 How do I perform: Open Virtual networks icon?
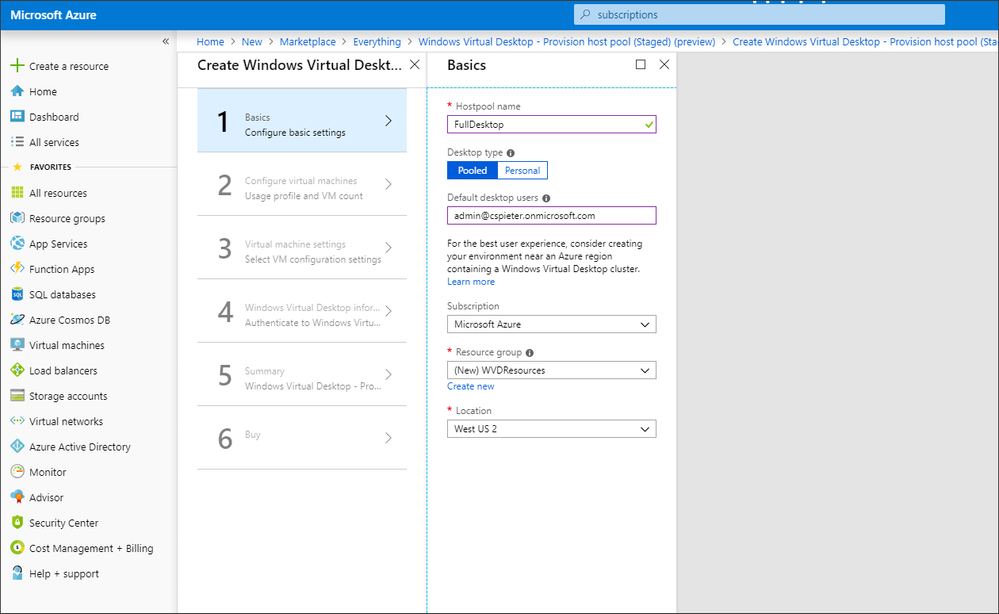17,421
